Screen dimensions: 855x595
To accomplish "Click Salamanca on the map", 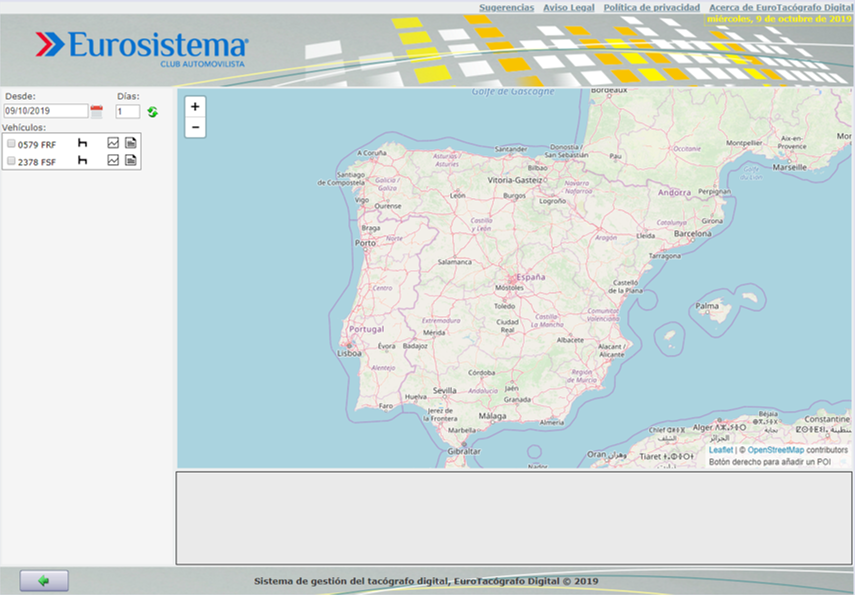I will point(455,262).
